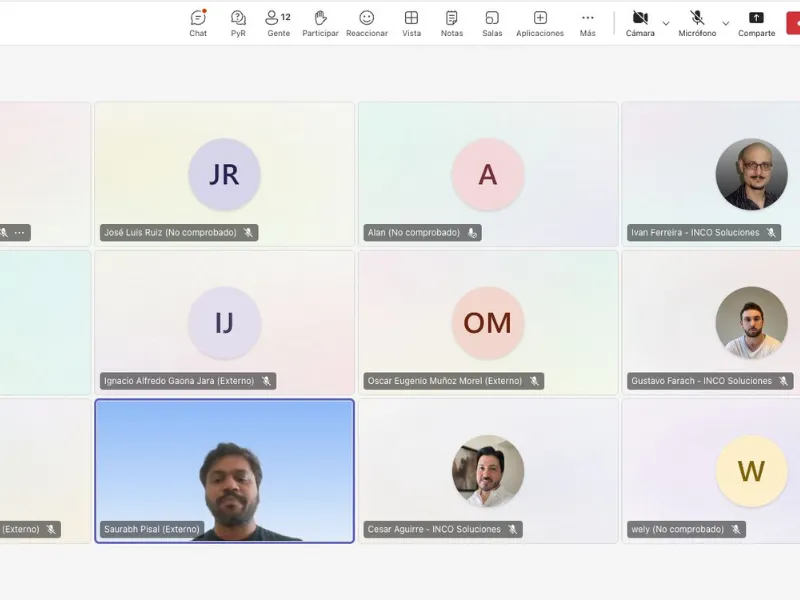Raise hand with Participar icon
This screenshot has width=800, height=600.
pyautogui.click(x=320, y=23)
